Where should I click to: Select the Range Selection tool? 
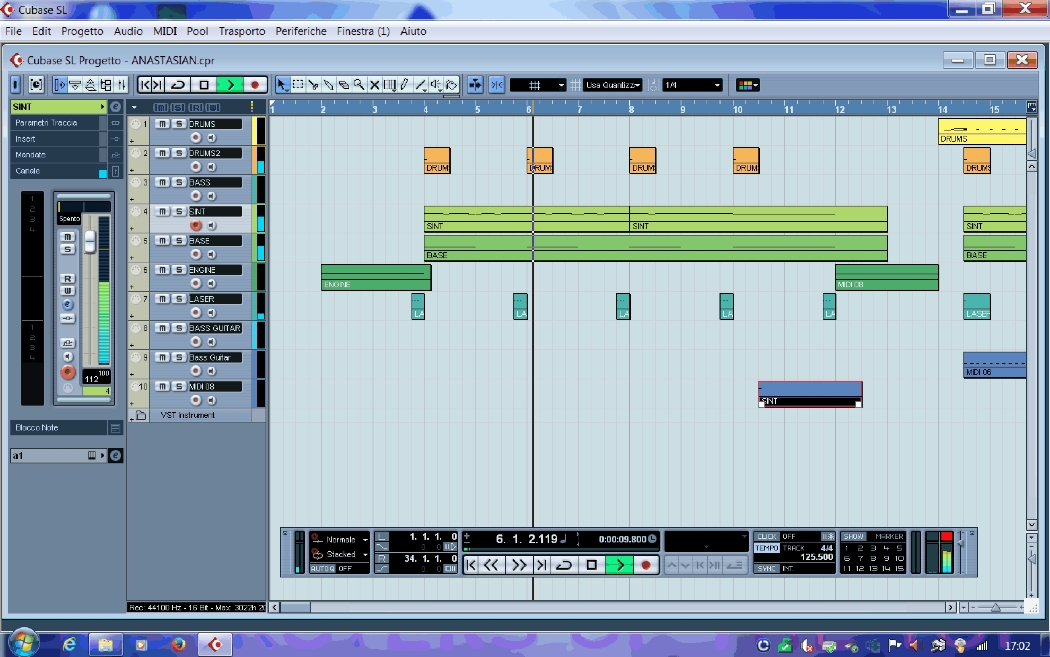coord(298,85)
